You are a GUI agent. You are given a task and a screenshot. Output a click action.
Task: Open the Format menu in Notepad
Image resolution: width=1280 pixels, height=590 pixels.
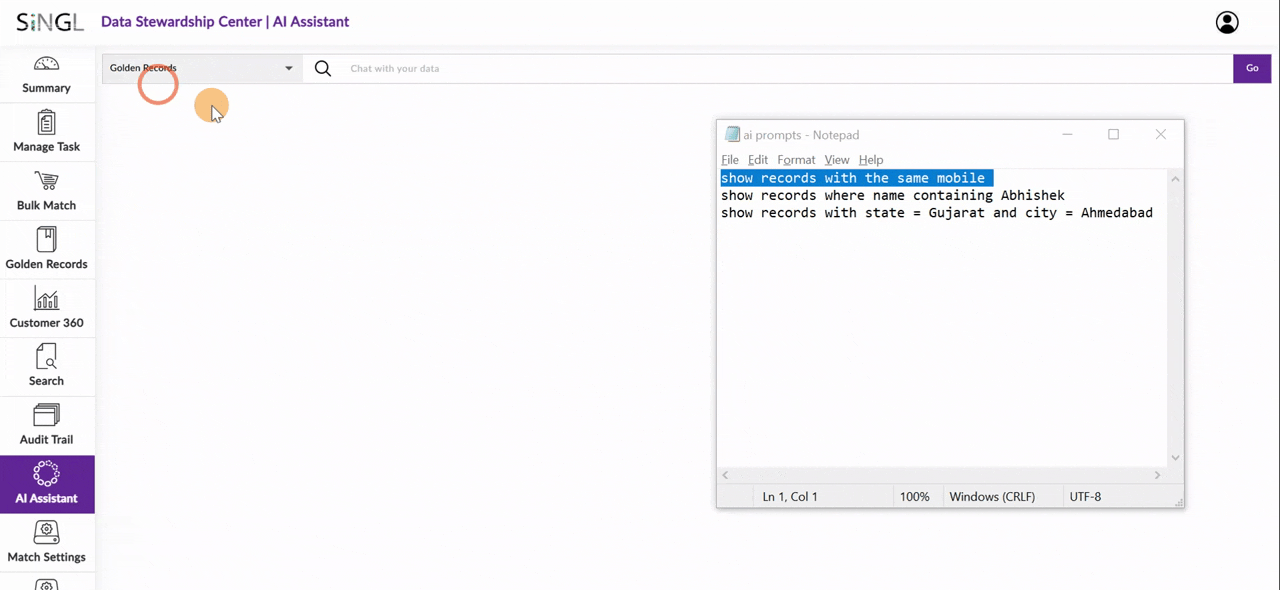[796, 159]
